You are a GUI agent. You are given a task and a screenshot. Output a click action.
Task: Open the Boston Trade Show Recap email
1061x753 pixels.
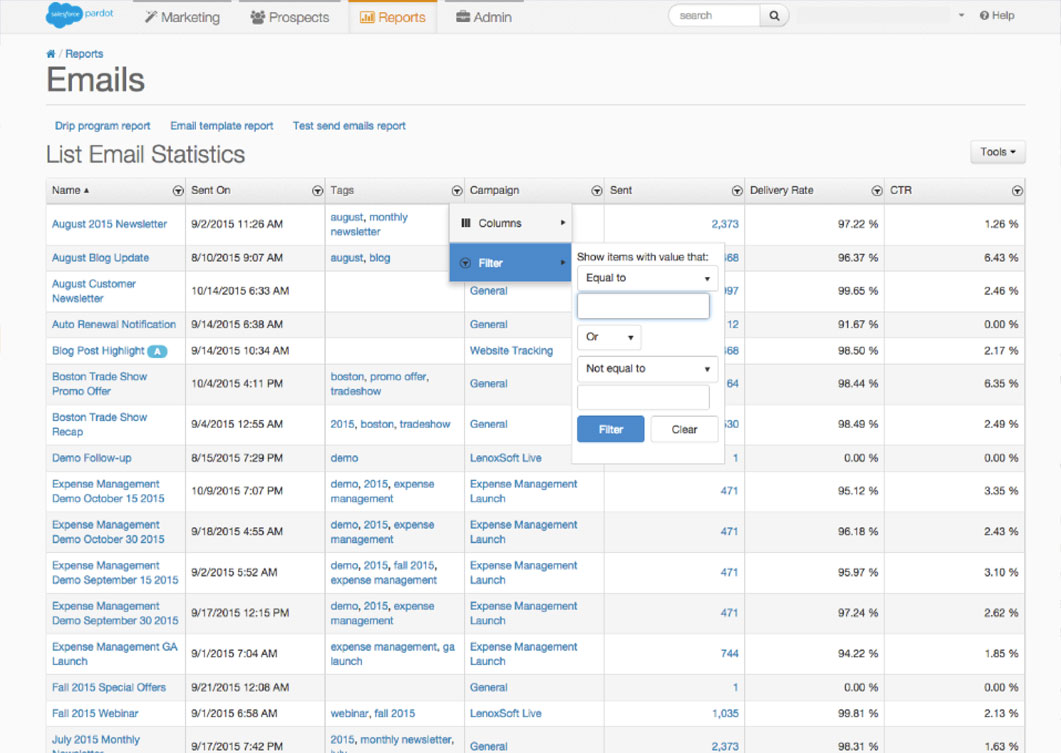tap(99, 425)
